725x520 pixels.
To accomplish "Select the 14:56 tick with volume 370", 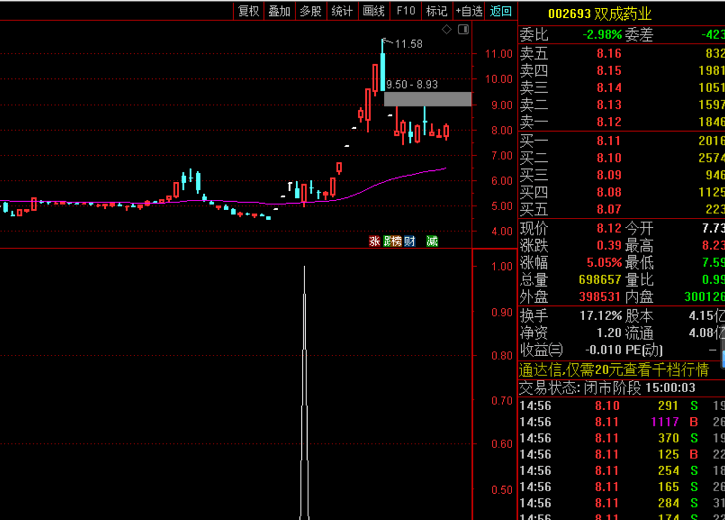I will point(621,438).
